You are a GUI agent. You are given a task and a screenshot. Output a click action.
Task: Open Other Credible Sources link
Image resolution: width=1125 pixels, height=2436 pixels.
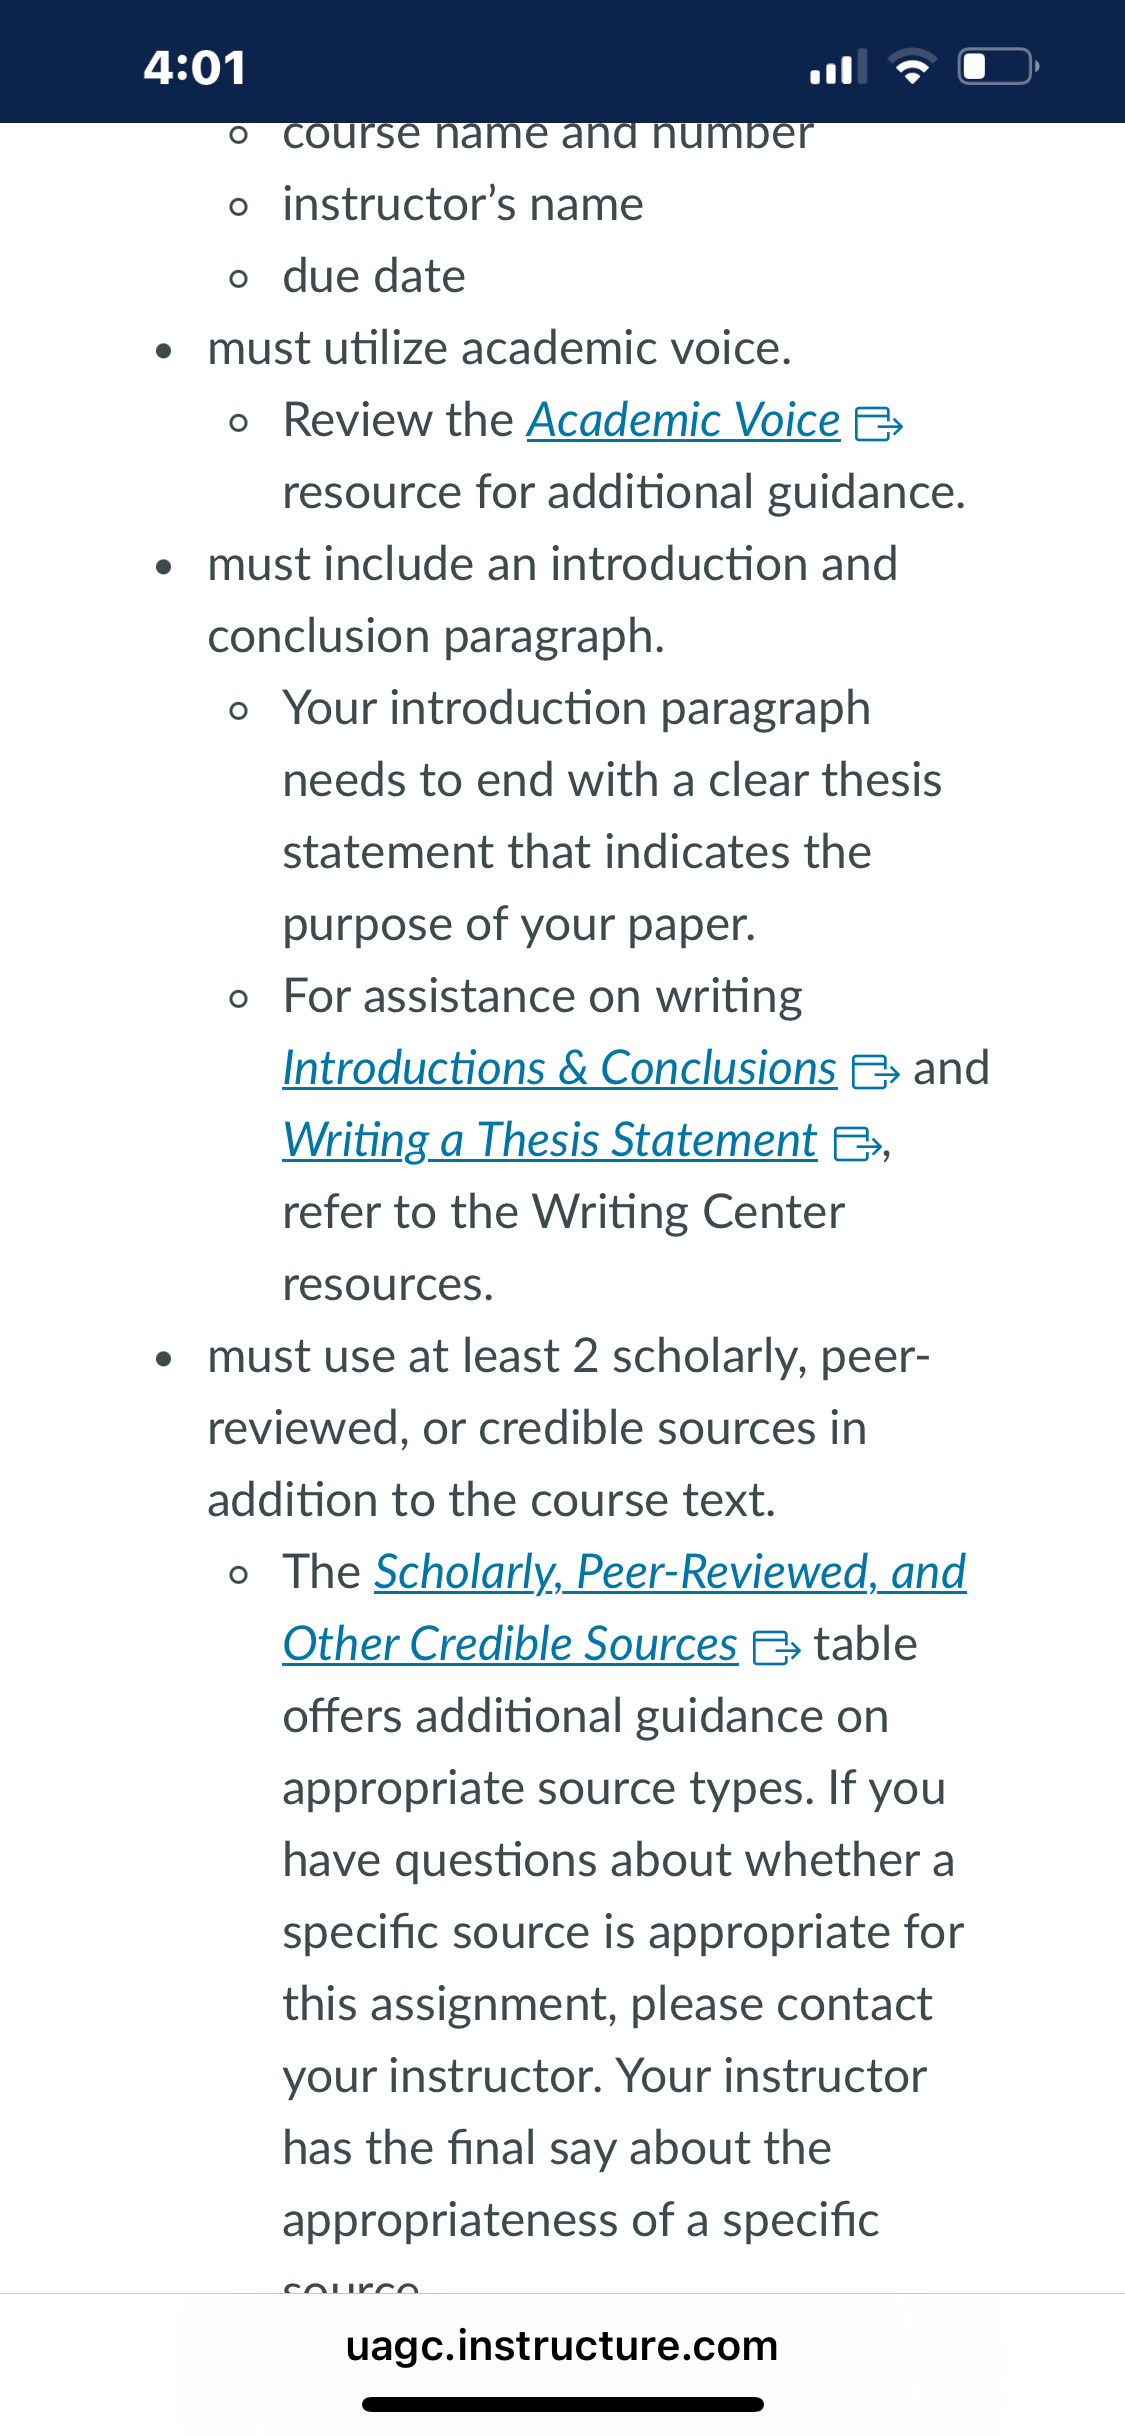[x=510, y=1645]
